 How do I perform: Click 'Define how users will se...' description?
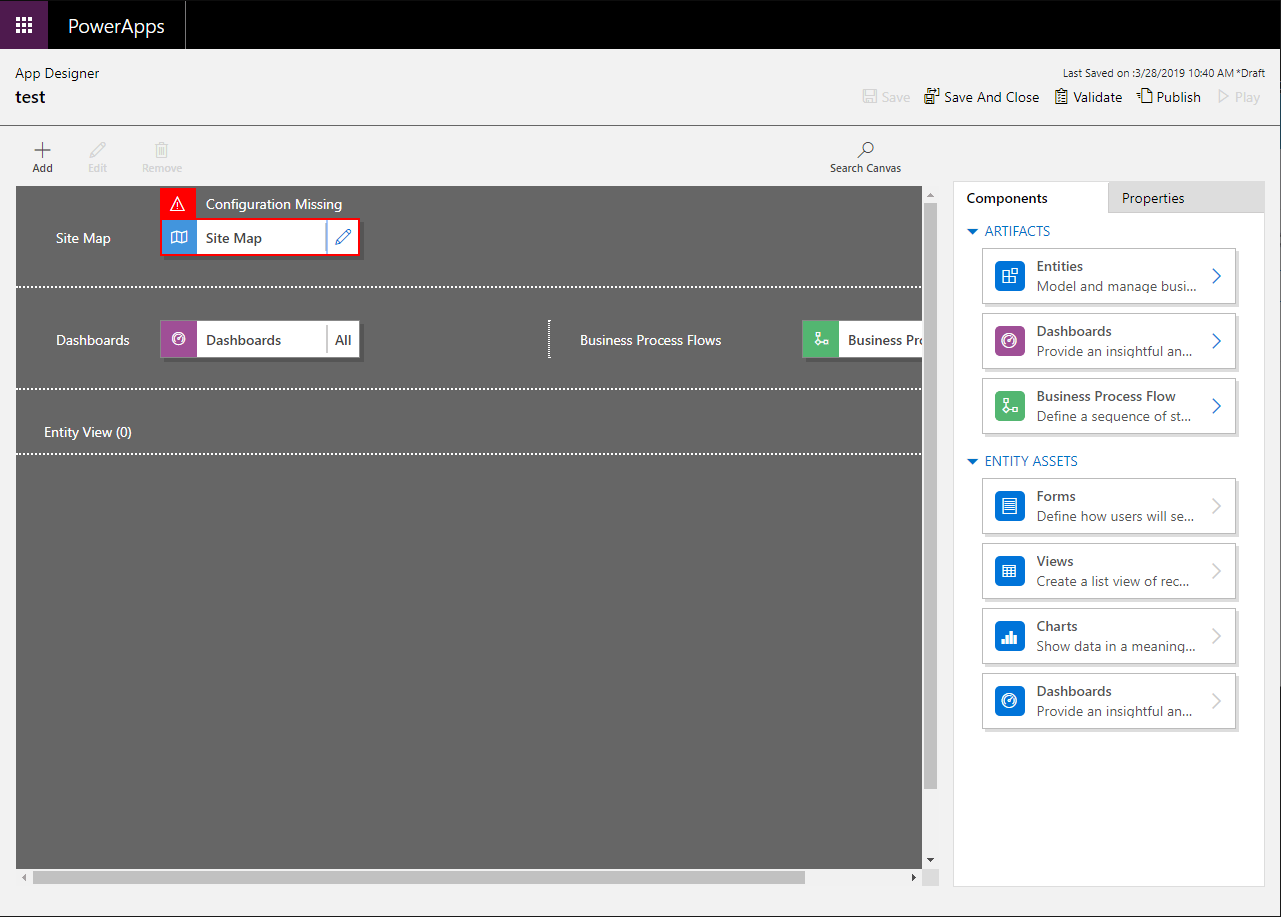pos(1115,516)
